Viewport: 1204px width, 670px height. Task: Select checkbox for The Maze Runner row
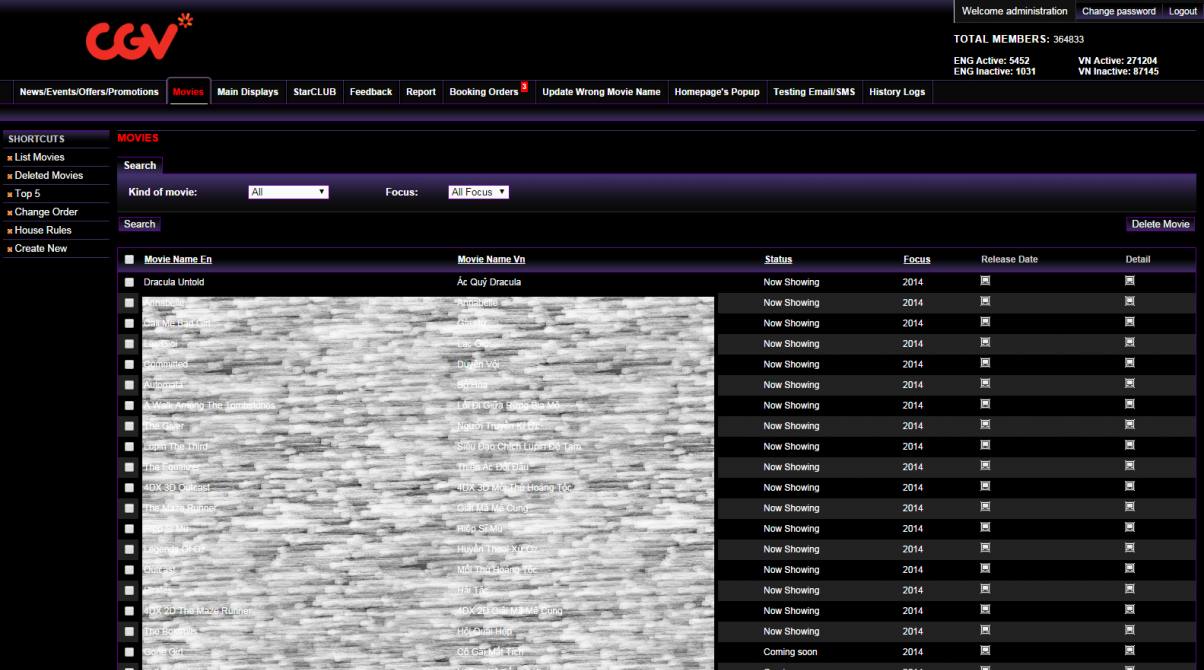click(129, 509)
